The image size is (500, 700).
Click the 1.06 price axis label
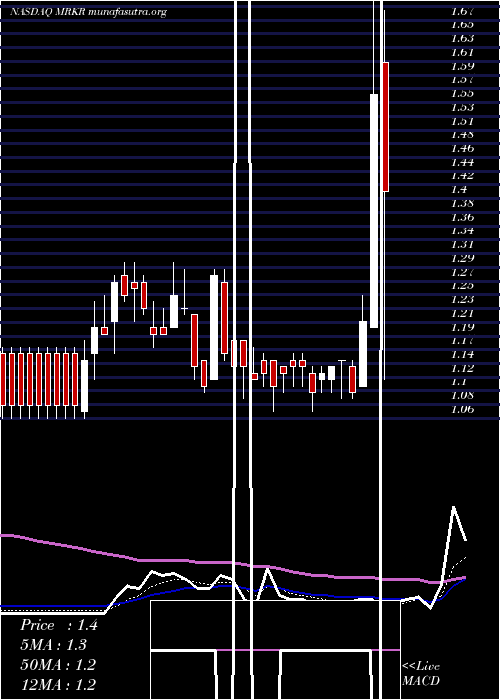462,410
